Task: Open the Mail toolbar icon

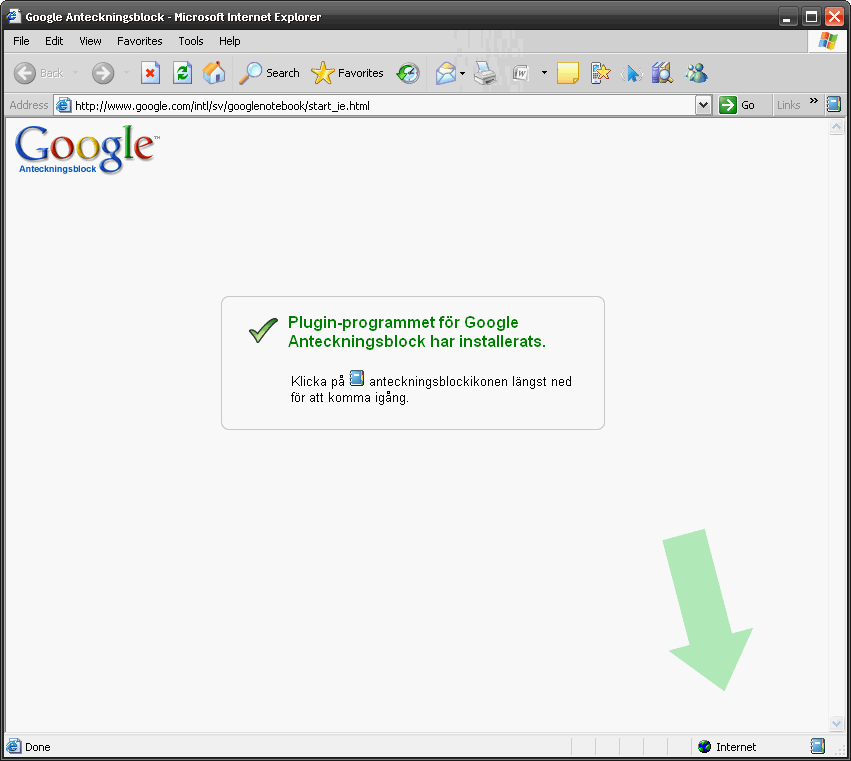Action: pyautogui.click(x=445, y=73)
